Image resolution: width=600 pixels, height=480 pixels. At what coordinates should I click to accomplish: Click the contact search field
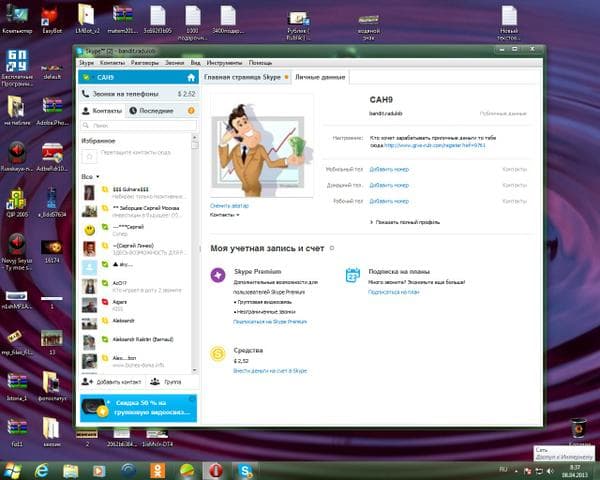pyautogui.click(x=139, y=125)
